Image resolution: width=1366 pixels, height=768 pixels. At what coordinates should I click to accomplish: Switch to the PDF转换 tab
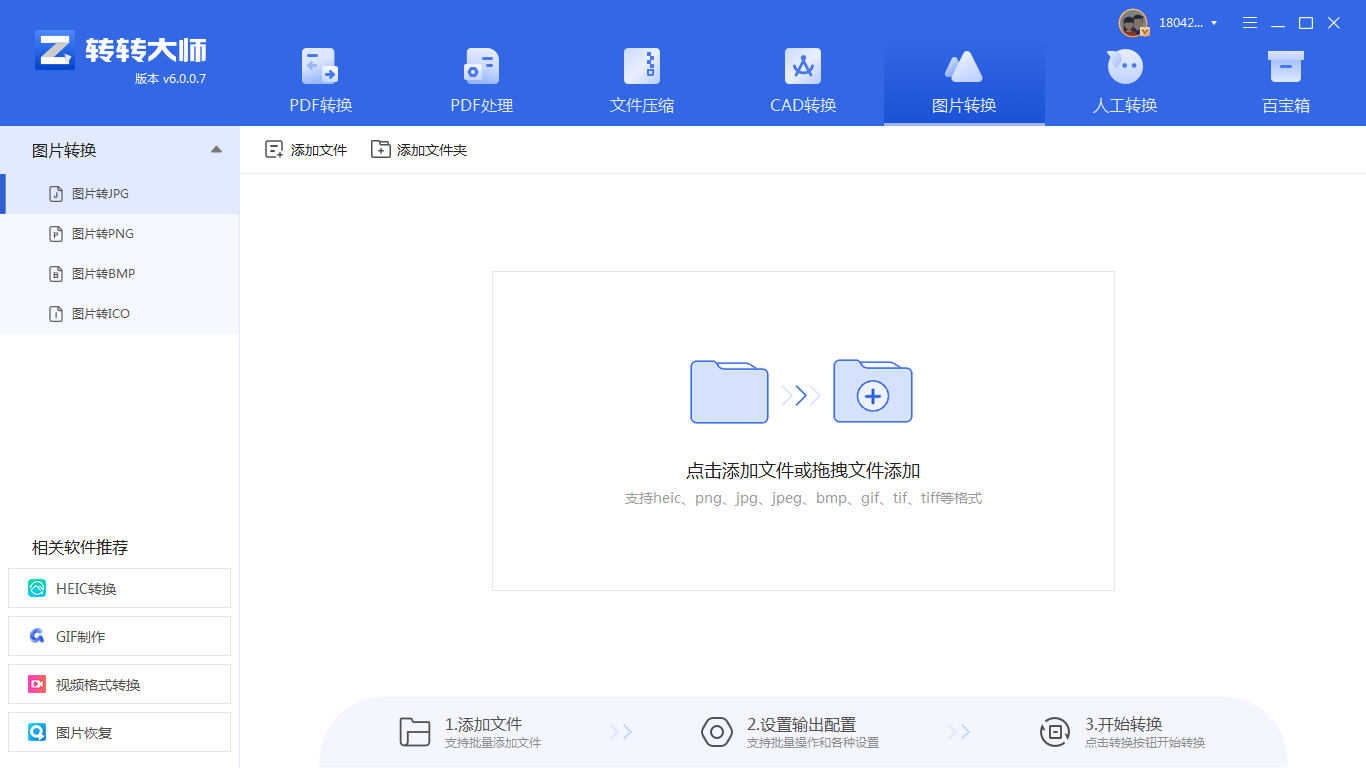(x=320, y=82)
